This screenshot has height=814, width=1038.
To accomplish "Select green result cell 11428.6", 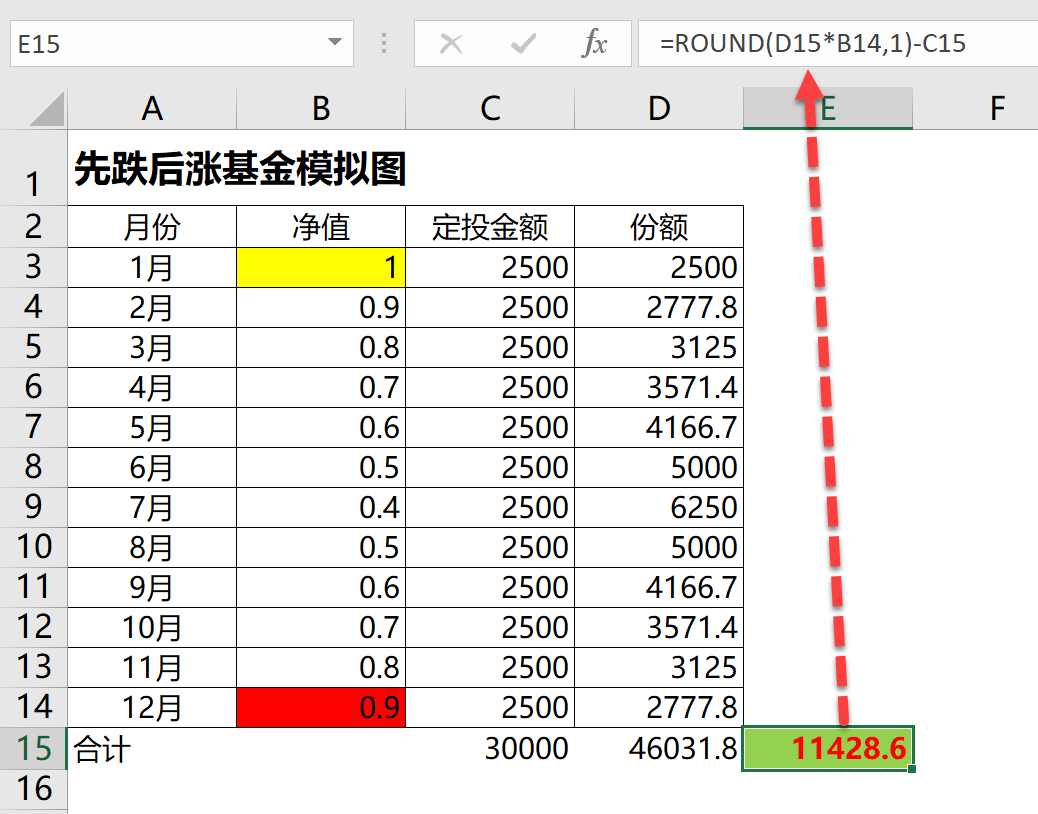I will point(828,748).
